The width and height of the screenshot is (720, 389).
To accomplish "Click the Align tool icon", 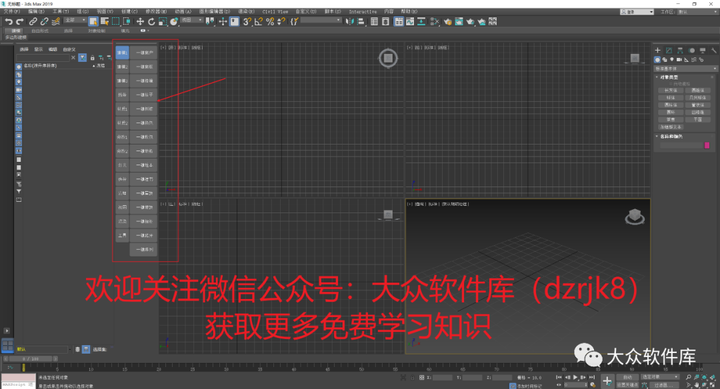I will pyautogui.click(x=361, y=21).
